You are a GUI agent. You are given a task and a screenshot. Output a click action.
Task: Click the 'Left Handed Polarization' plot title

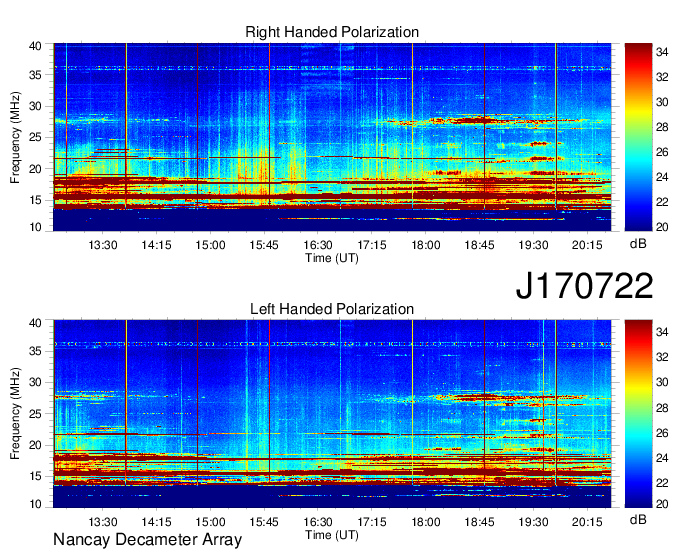click(332, 309)
